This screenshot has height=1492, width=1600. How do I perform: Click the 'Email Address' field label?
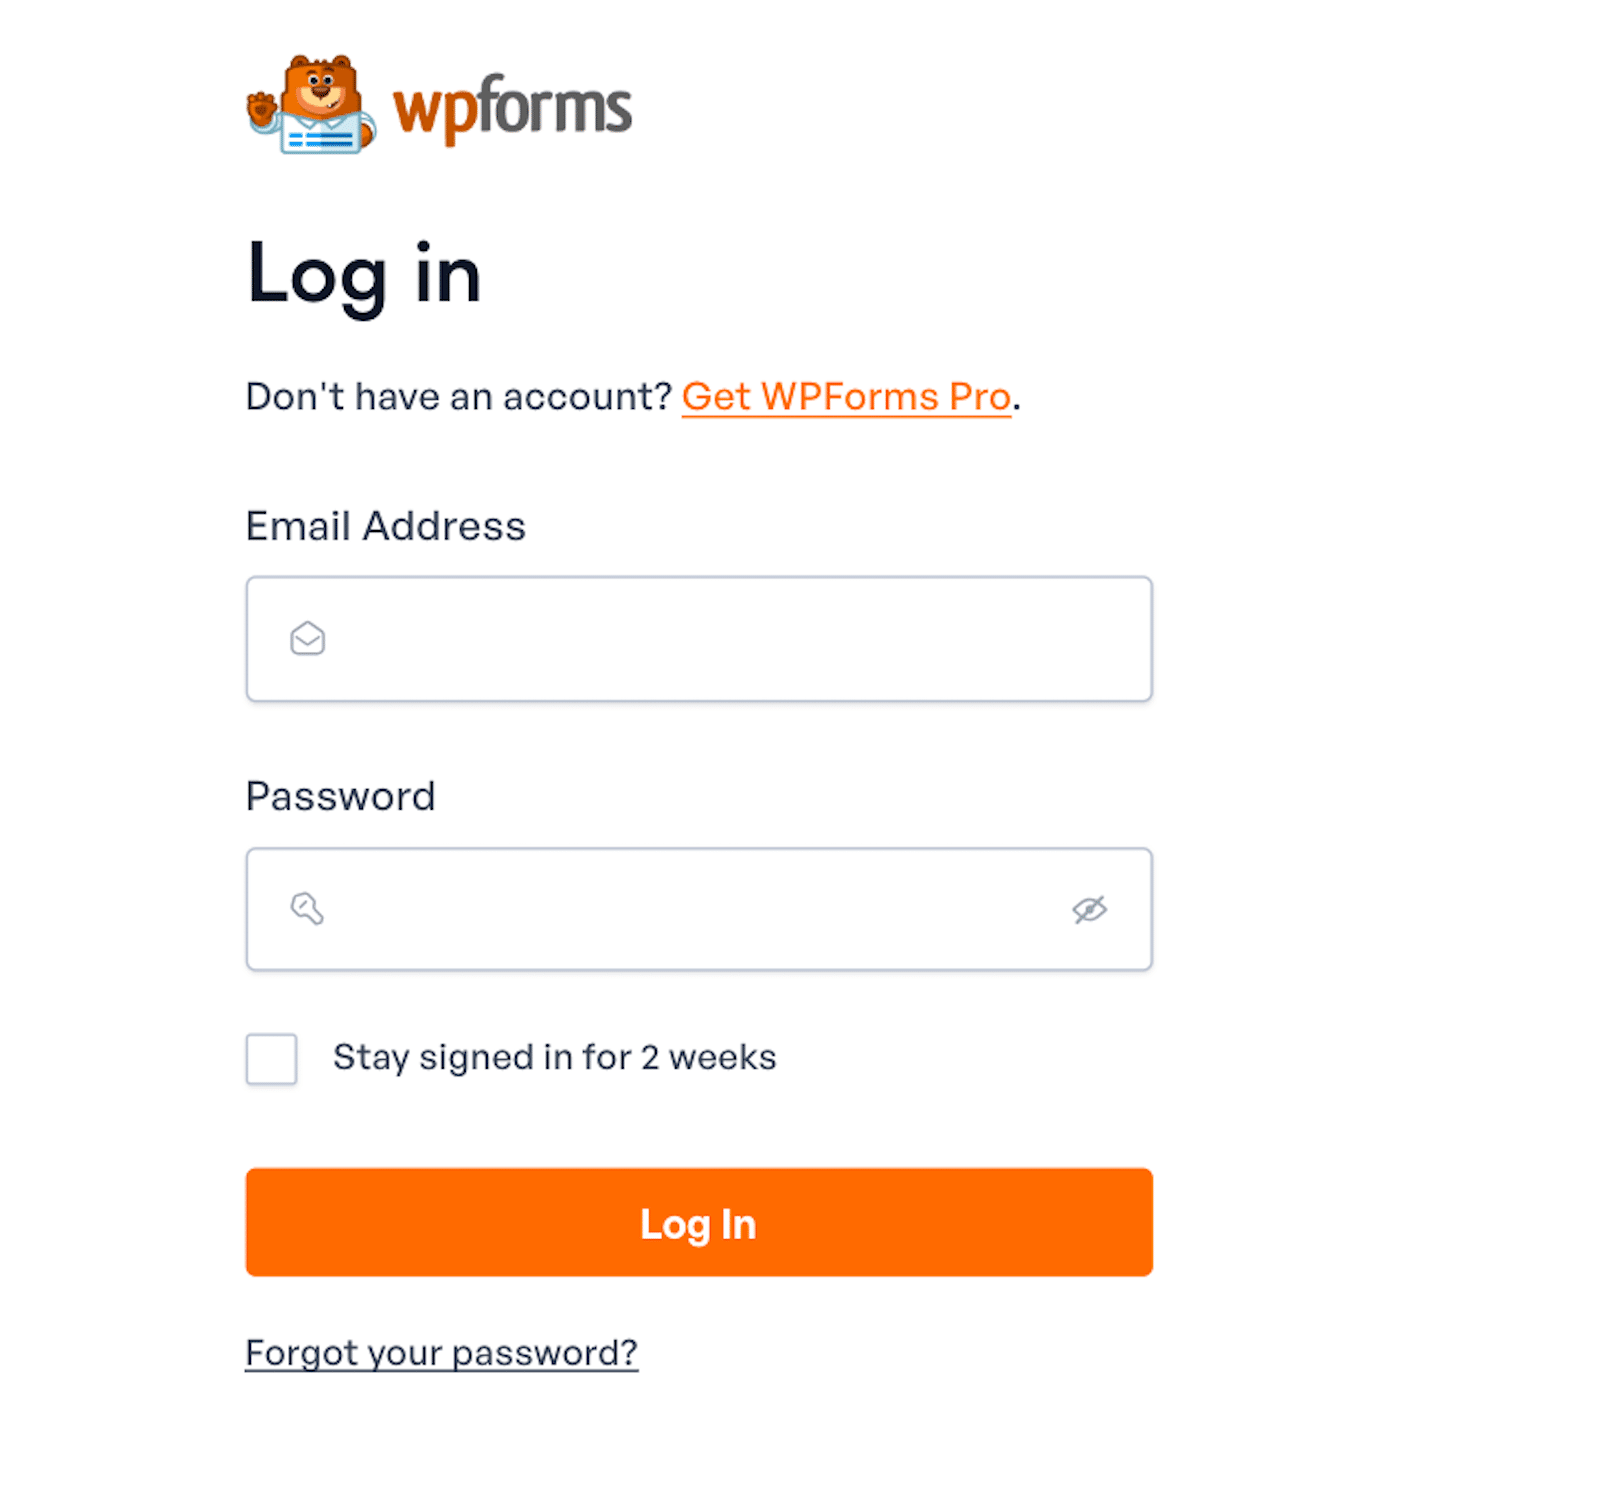pos(385,526)
